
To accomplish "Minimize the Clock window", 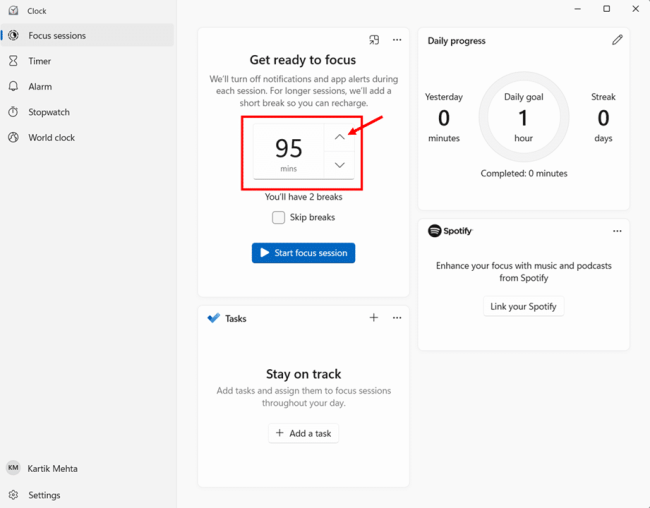I will click(x=577, y=9).
